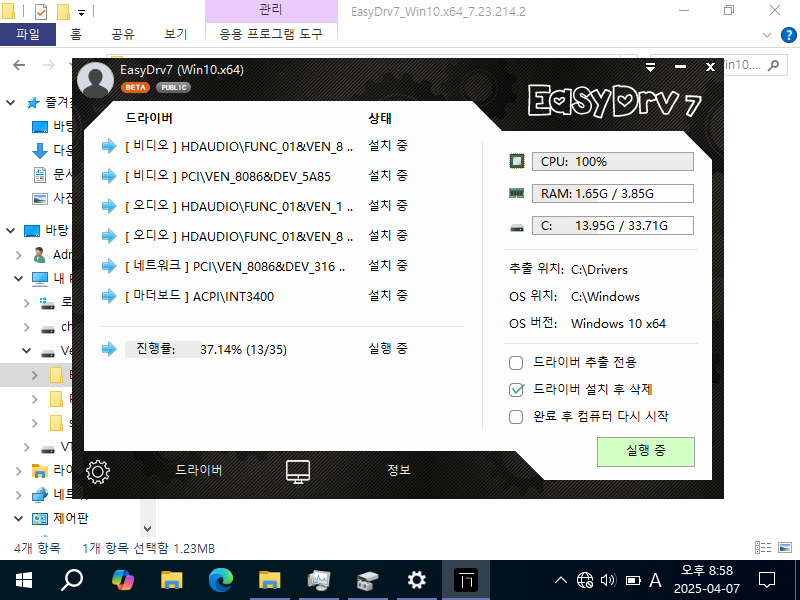Open the notification center icon
The width and height of the screenshot is (800, 600).
[x=767, y=580]
